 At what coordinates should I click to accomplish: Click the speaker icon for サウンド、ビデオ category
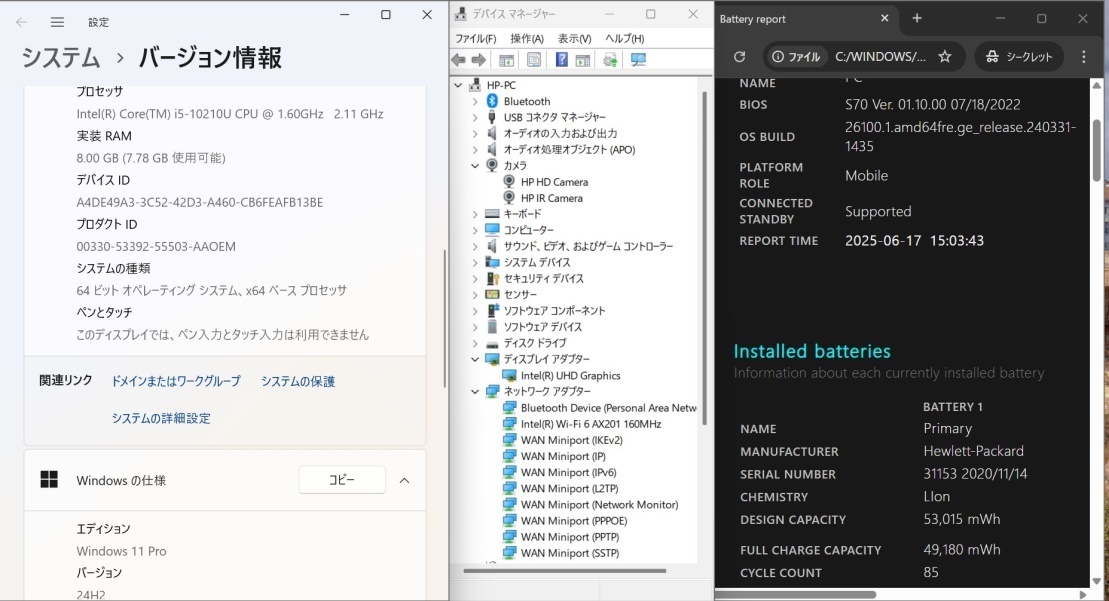click(x=492, y=246)
